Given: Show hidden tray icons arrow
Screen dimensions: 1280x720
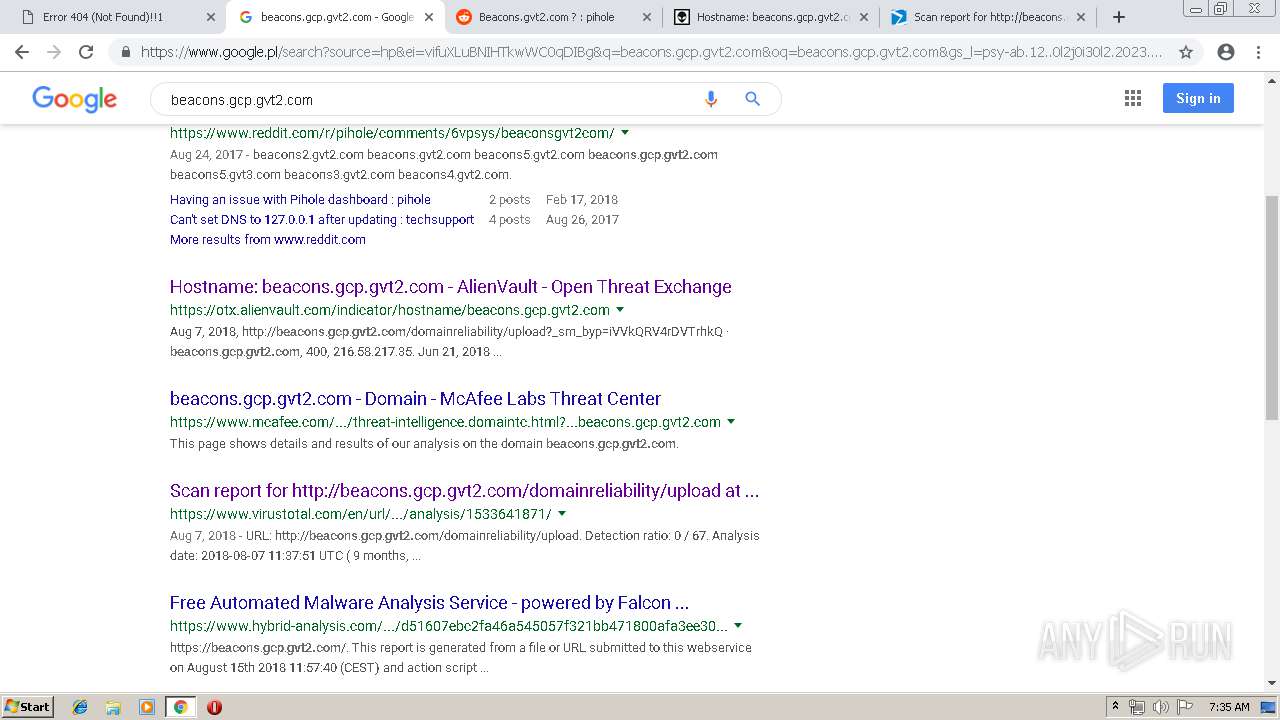Looking at the screenshot, I should (x=1115, y=707).
